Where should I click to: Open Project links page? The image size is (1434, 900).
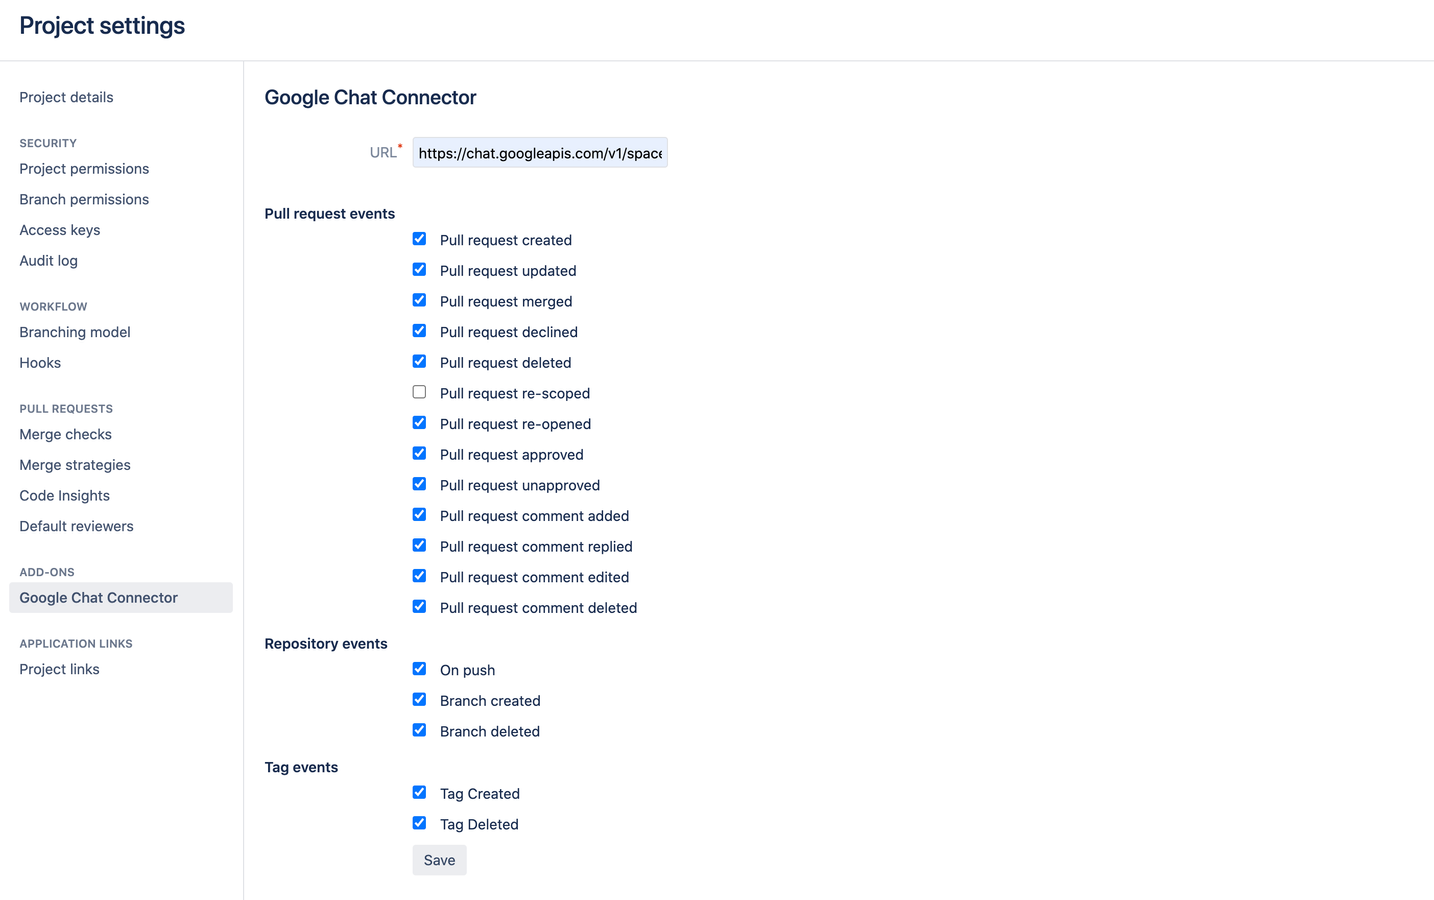pos(59,669)
